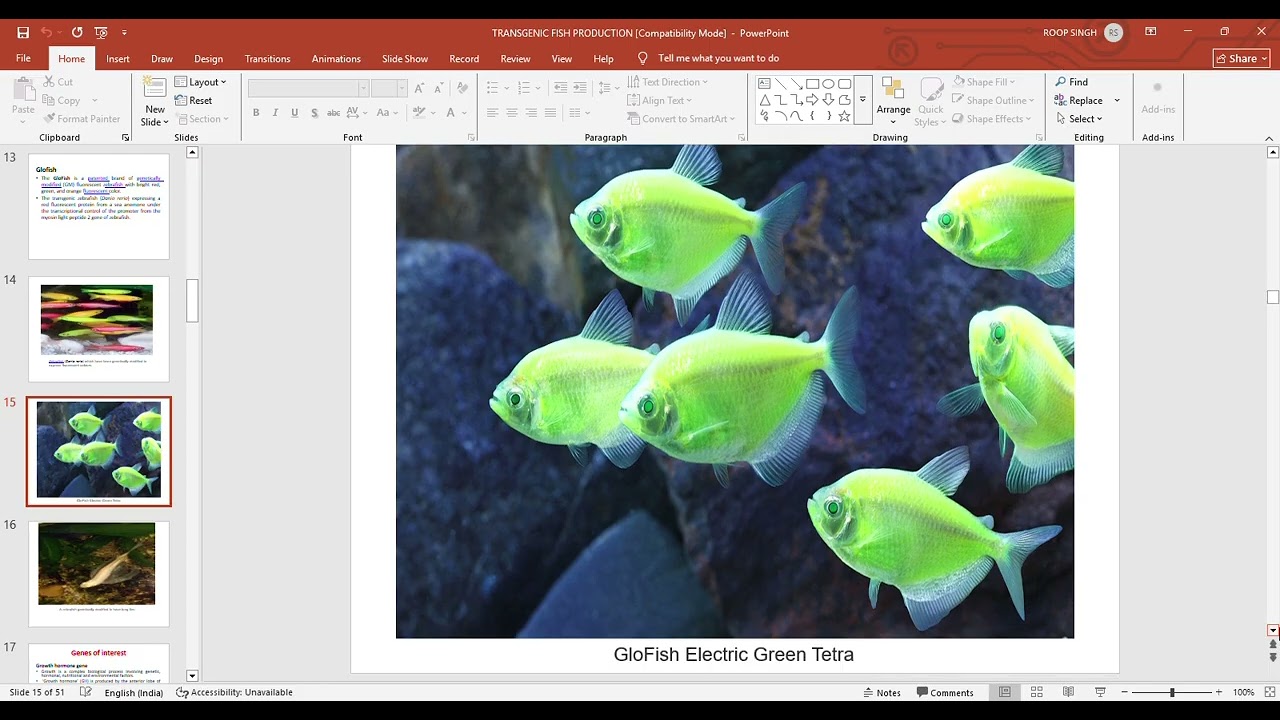
Task: Open the Layout dropdown
Action: pos(200,82)
